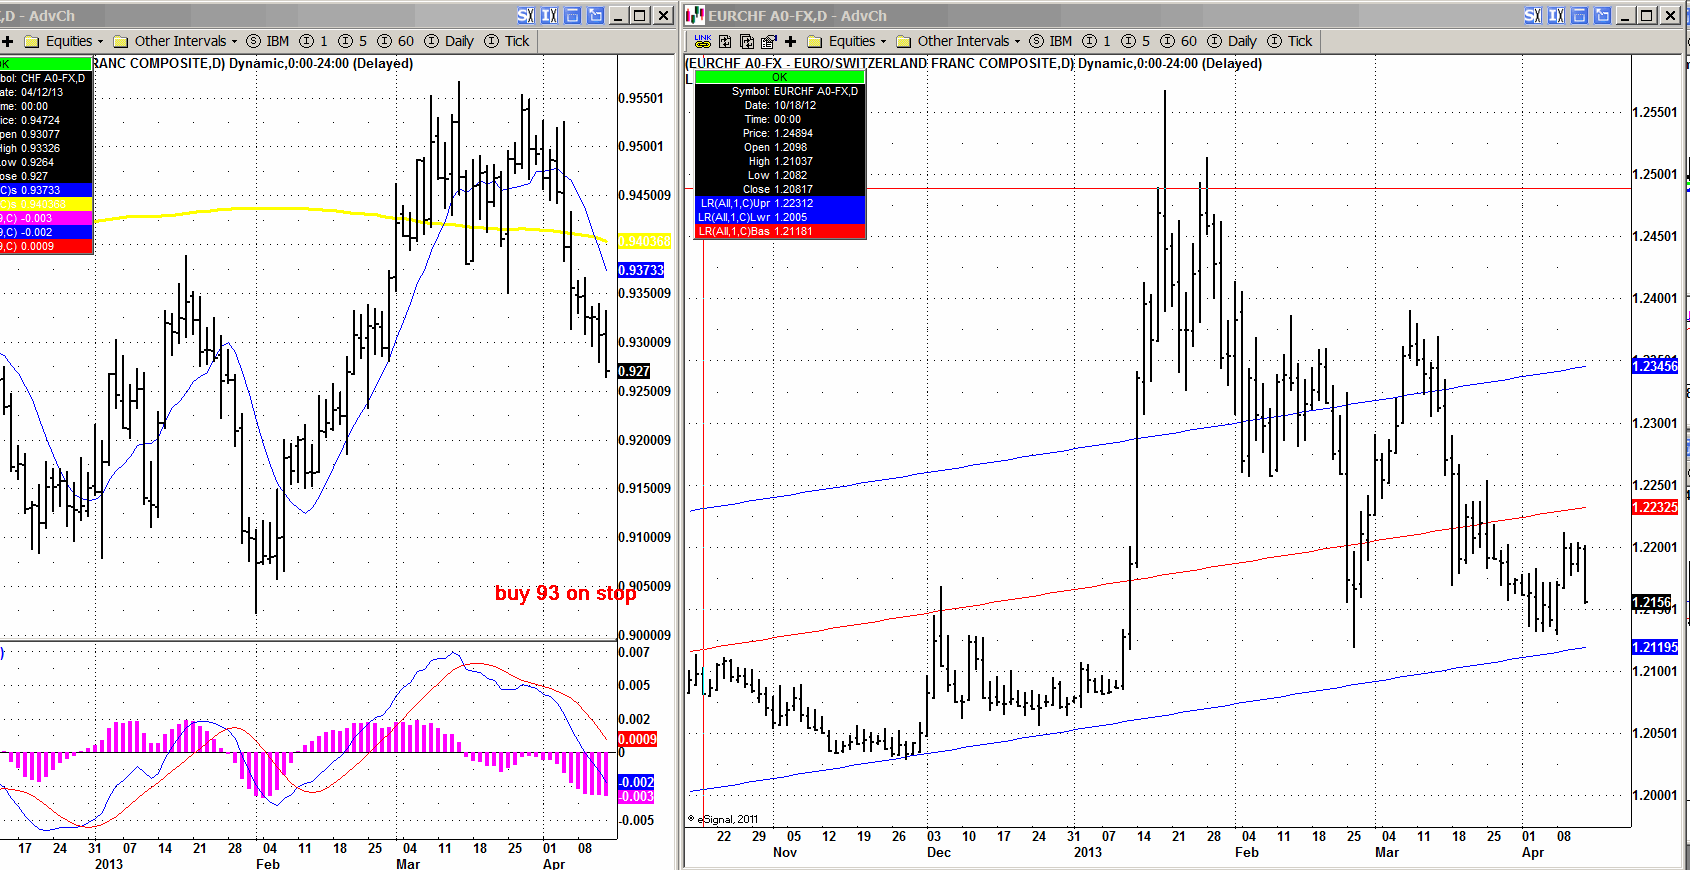Viewport: 1690px width, 870px height.
Task: Load IBM symbol in left CHF window
Action: tap(277, 41)
